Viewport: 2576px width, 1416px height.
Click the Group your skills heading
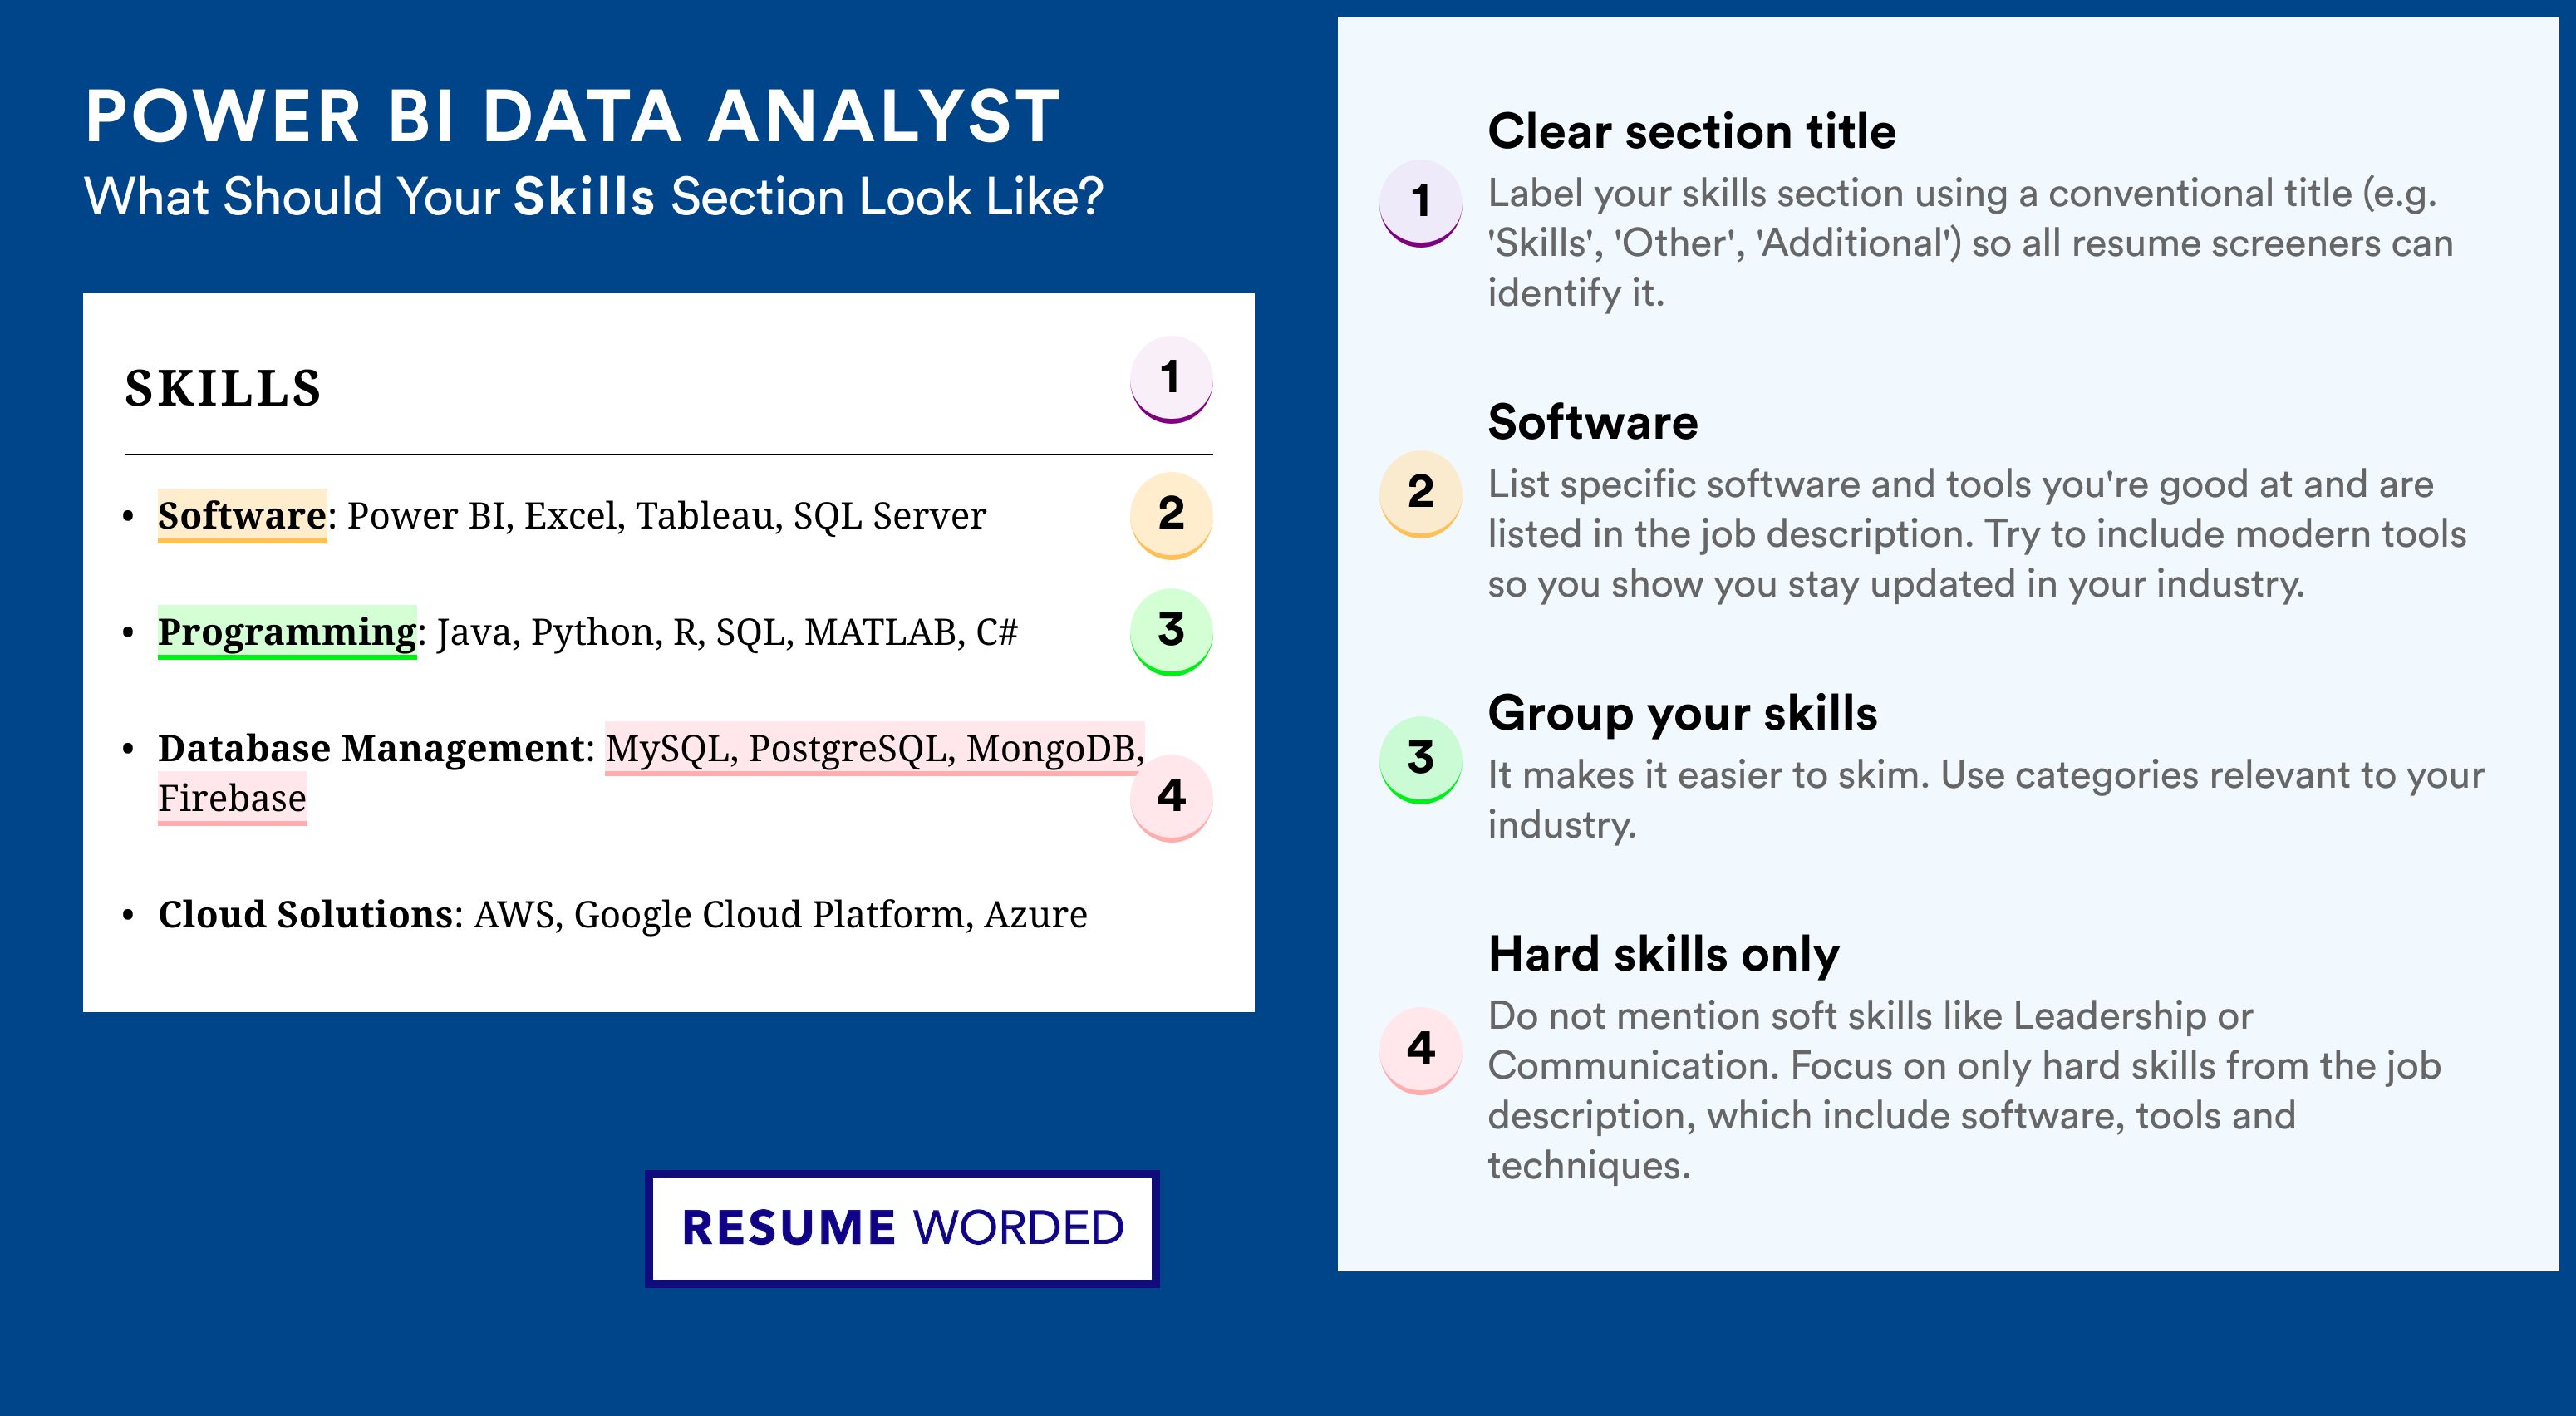click(1682, 713)
